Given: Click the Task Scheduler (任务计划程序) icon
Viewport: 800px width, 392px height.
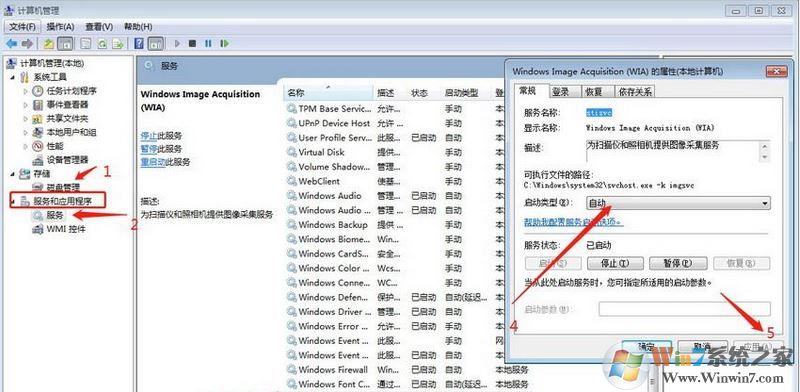Looking at the screenshot, I should click(38, 91).
